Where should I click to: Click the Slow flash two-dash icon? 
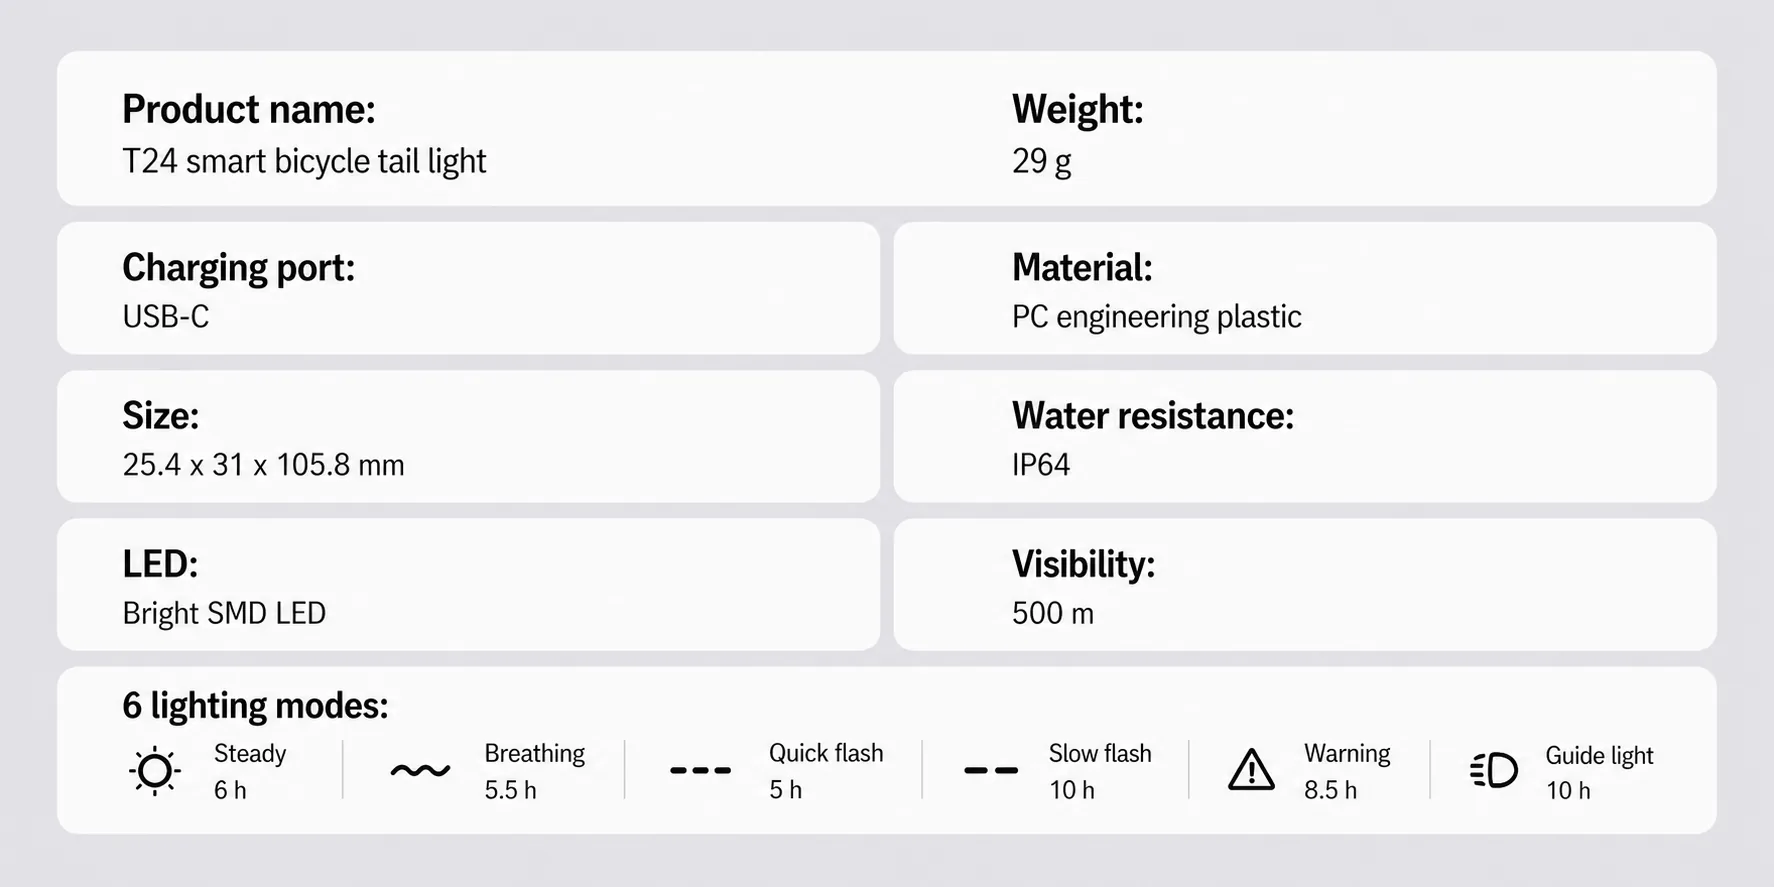991,771
